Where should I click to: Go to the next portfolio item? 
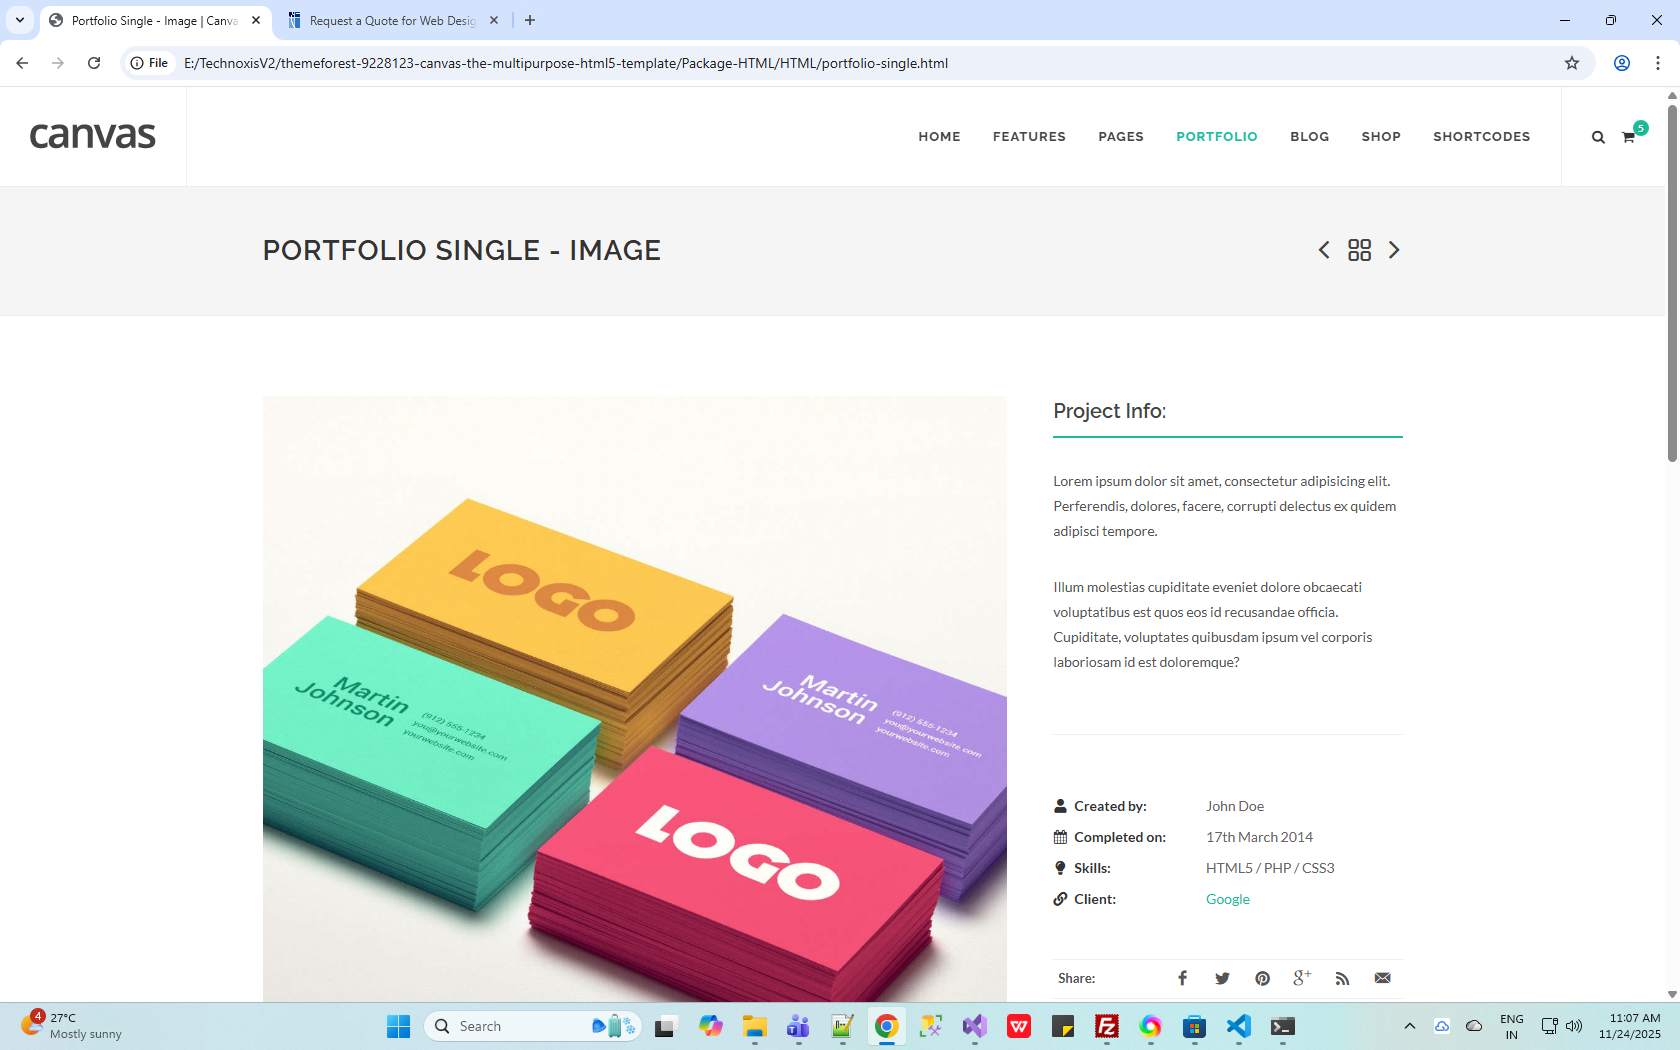[1394, 250]
